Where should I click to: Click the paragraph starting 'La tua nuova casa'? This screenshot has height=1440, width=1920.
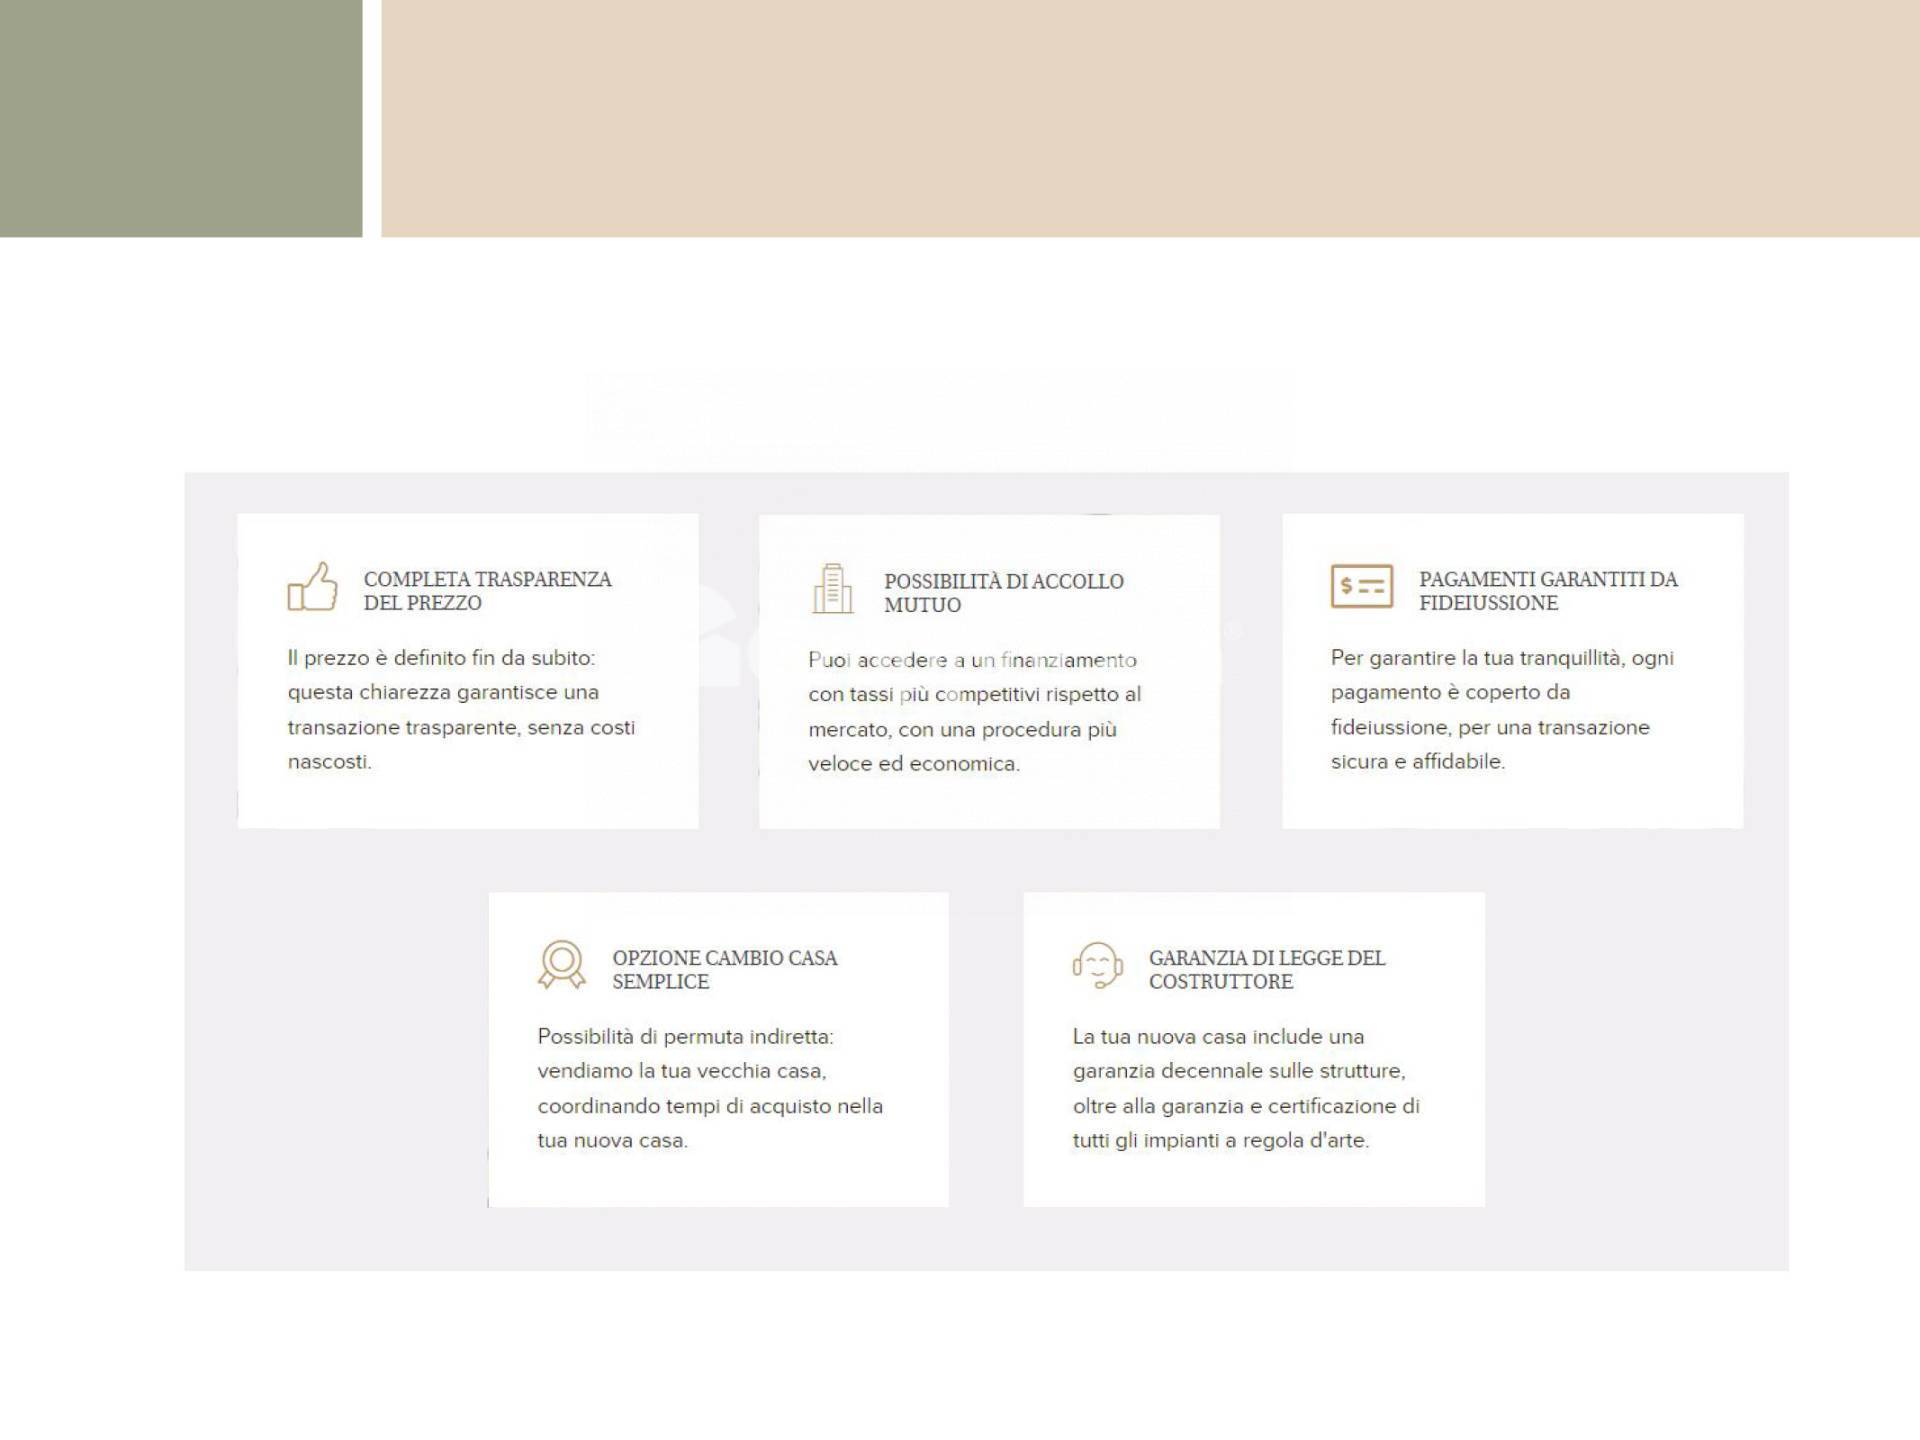click(x=1245, y=1088)
